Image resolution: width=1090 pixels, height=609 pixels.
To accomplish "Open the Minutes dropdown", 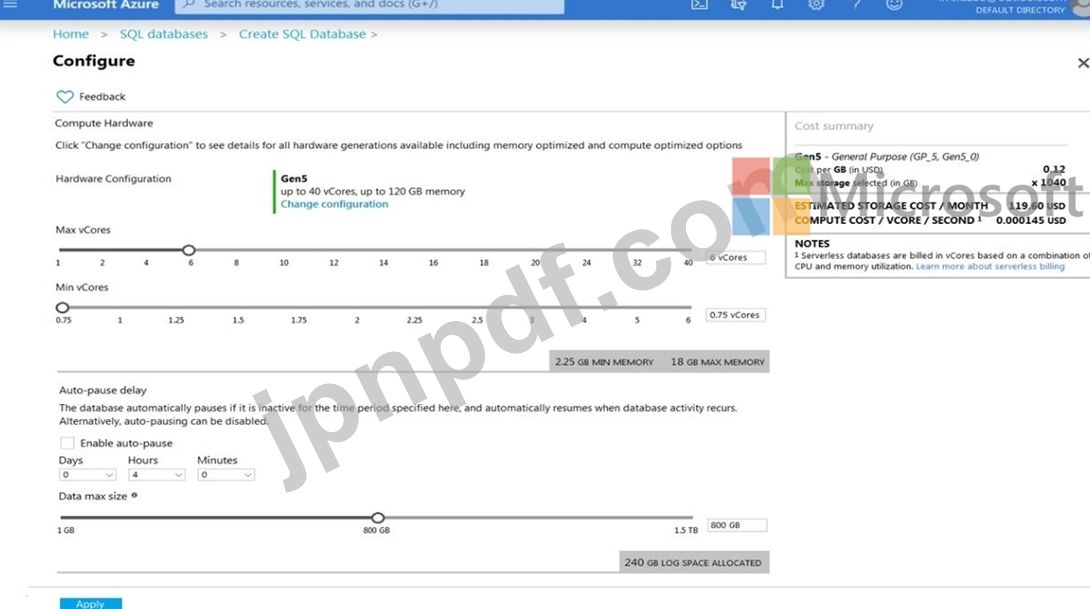I will point(226,475).
